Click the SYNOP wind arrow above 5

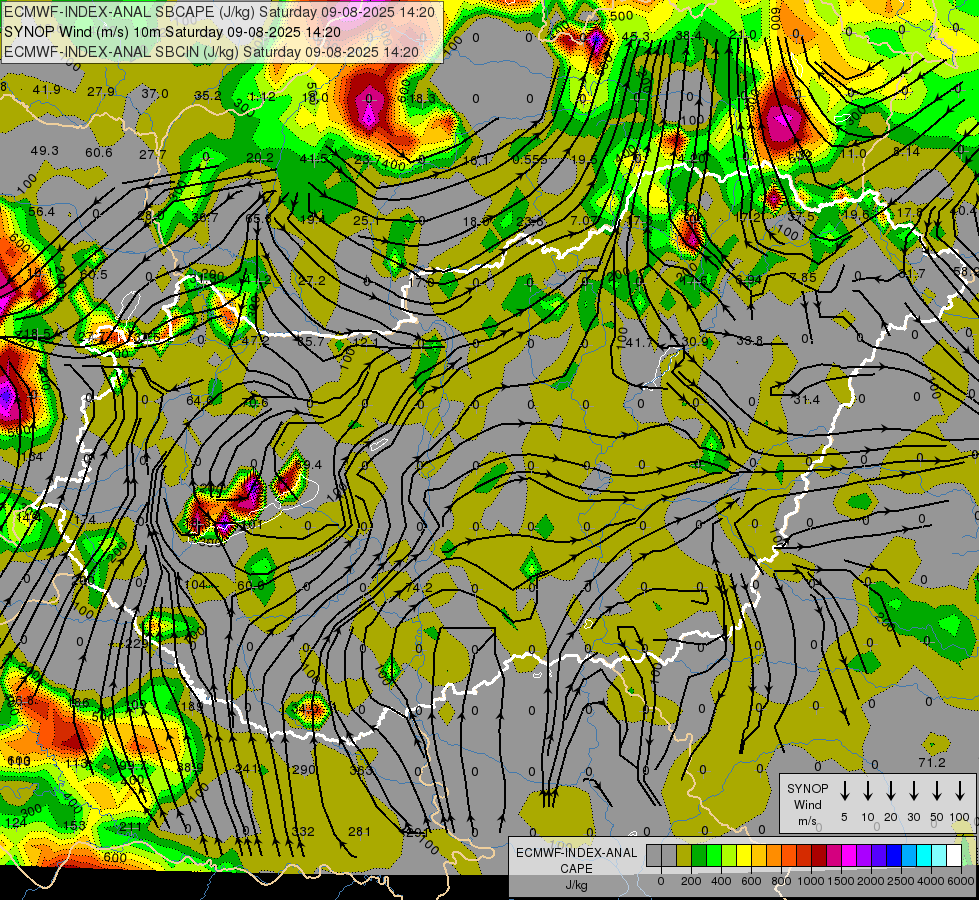844,791
